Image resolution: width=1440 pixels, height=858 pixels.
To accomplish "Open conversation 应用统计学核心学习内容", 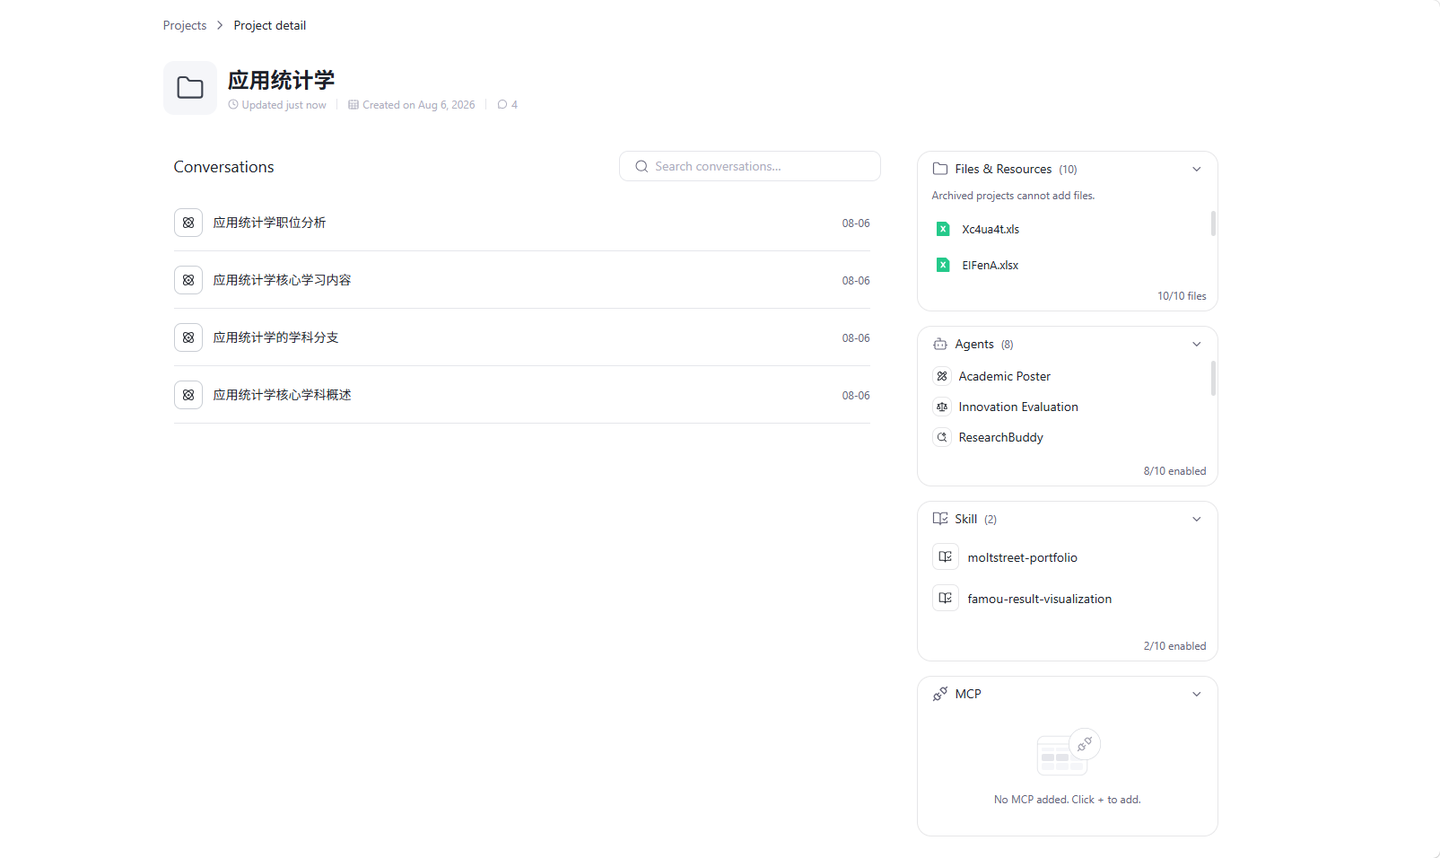I will 522,280.
